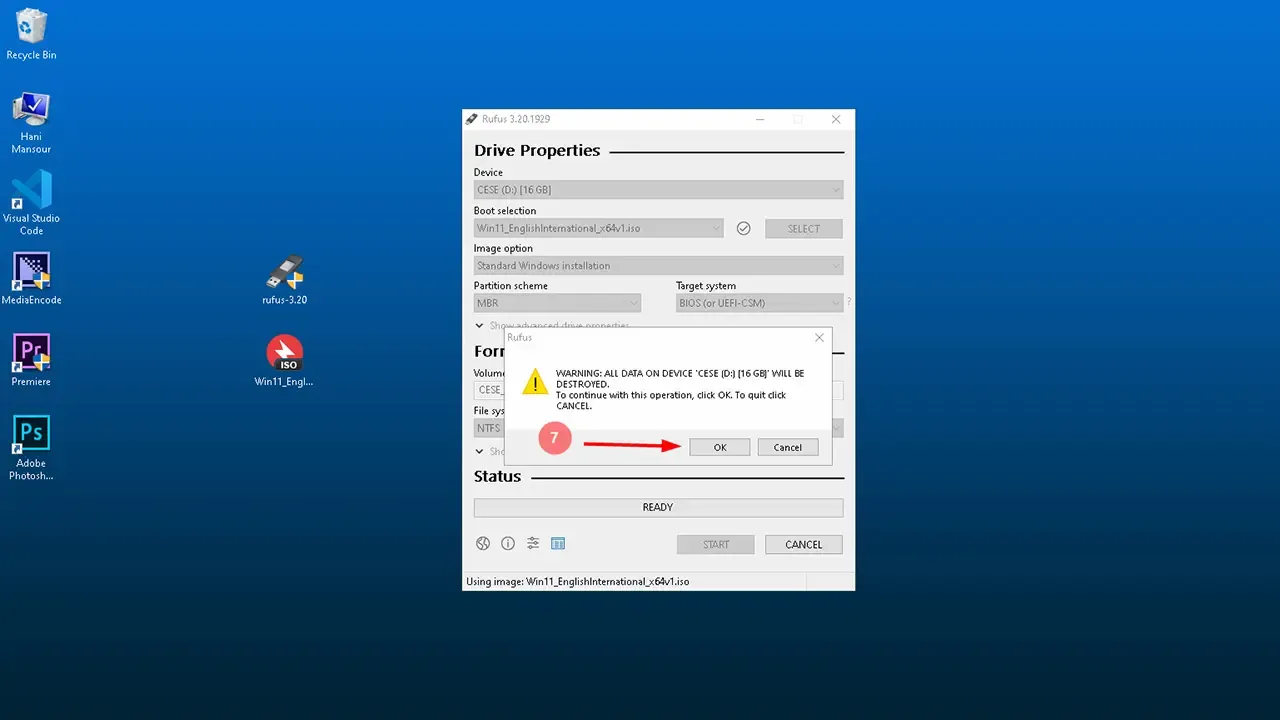Click the READY status progress bar
Image resolution: width=1280 pixels, height=720 pixels.
[x=658, y=507]
